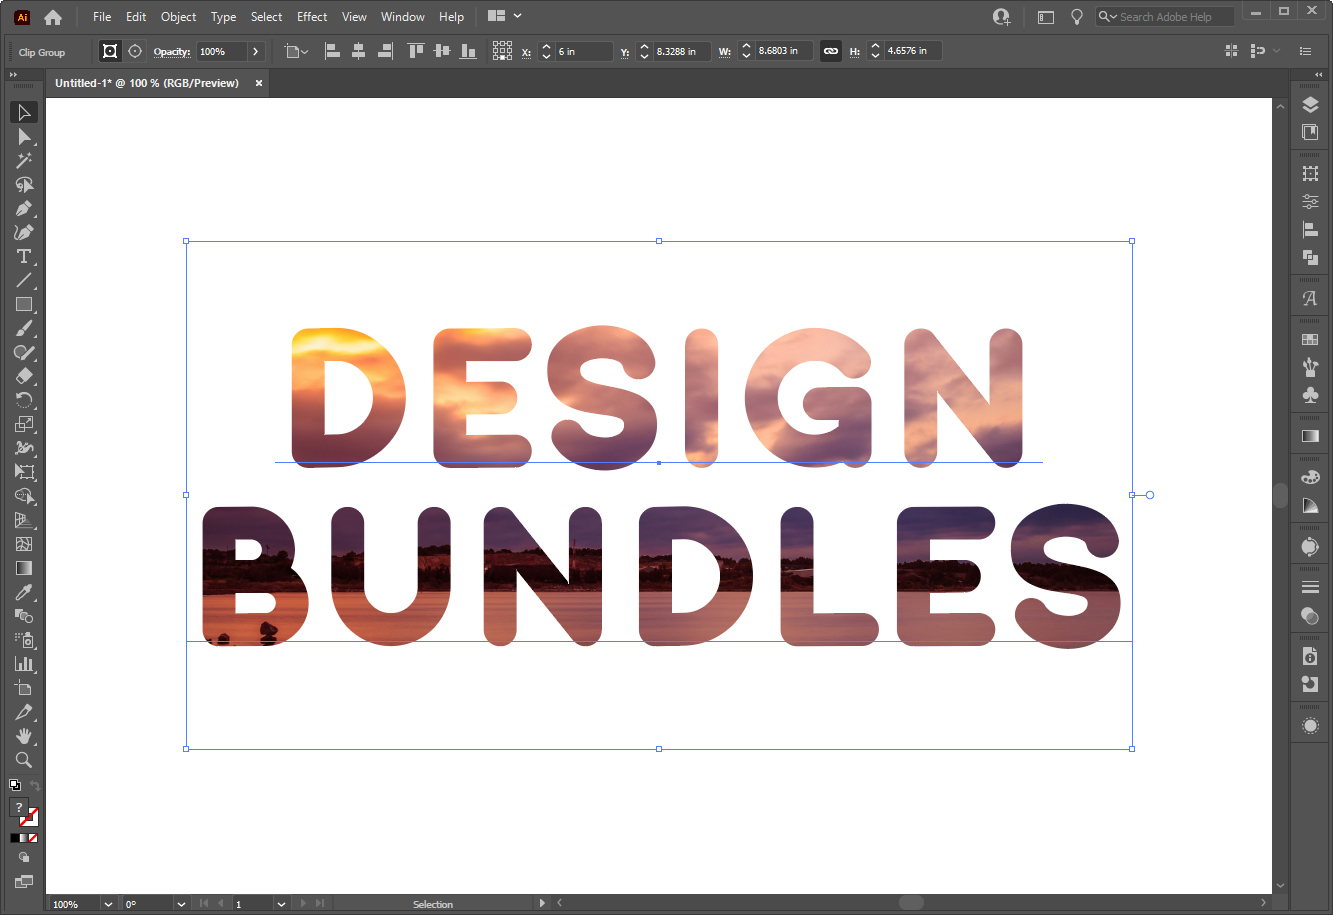Open the Type menu
1333x915 pixels.
pos(224,16)
